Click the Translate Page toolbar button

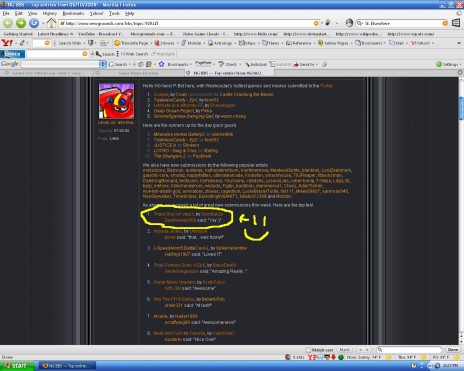pos(131,43)
